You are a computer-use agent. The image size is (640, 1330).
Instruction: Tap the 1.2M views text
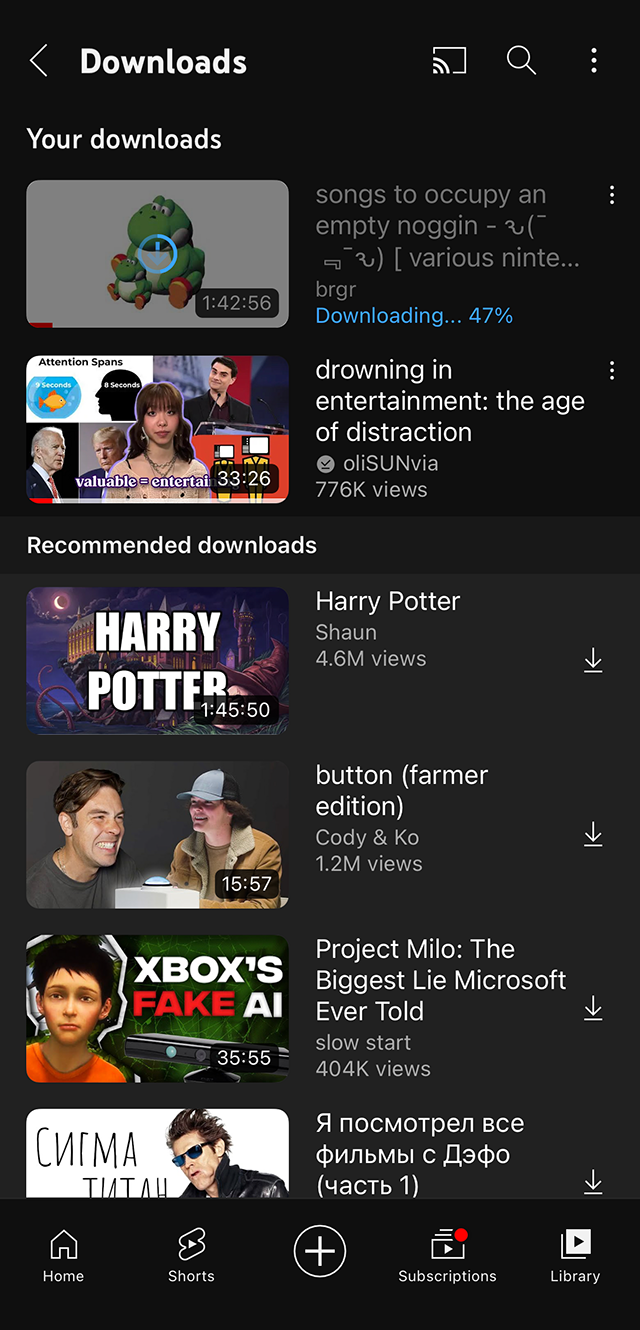pos(369,864)
